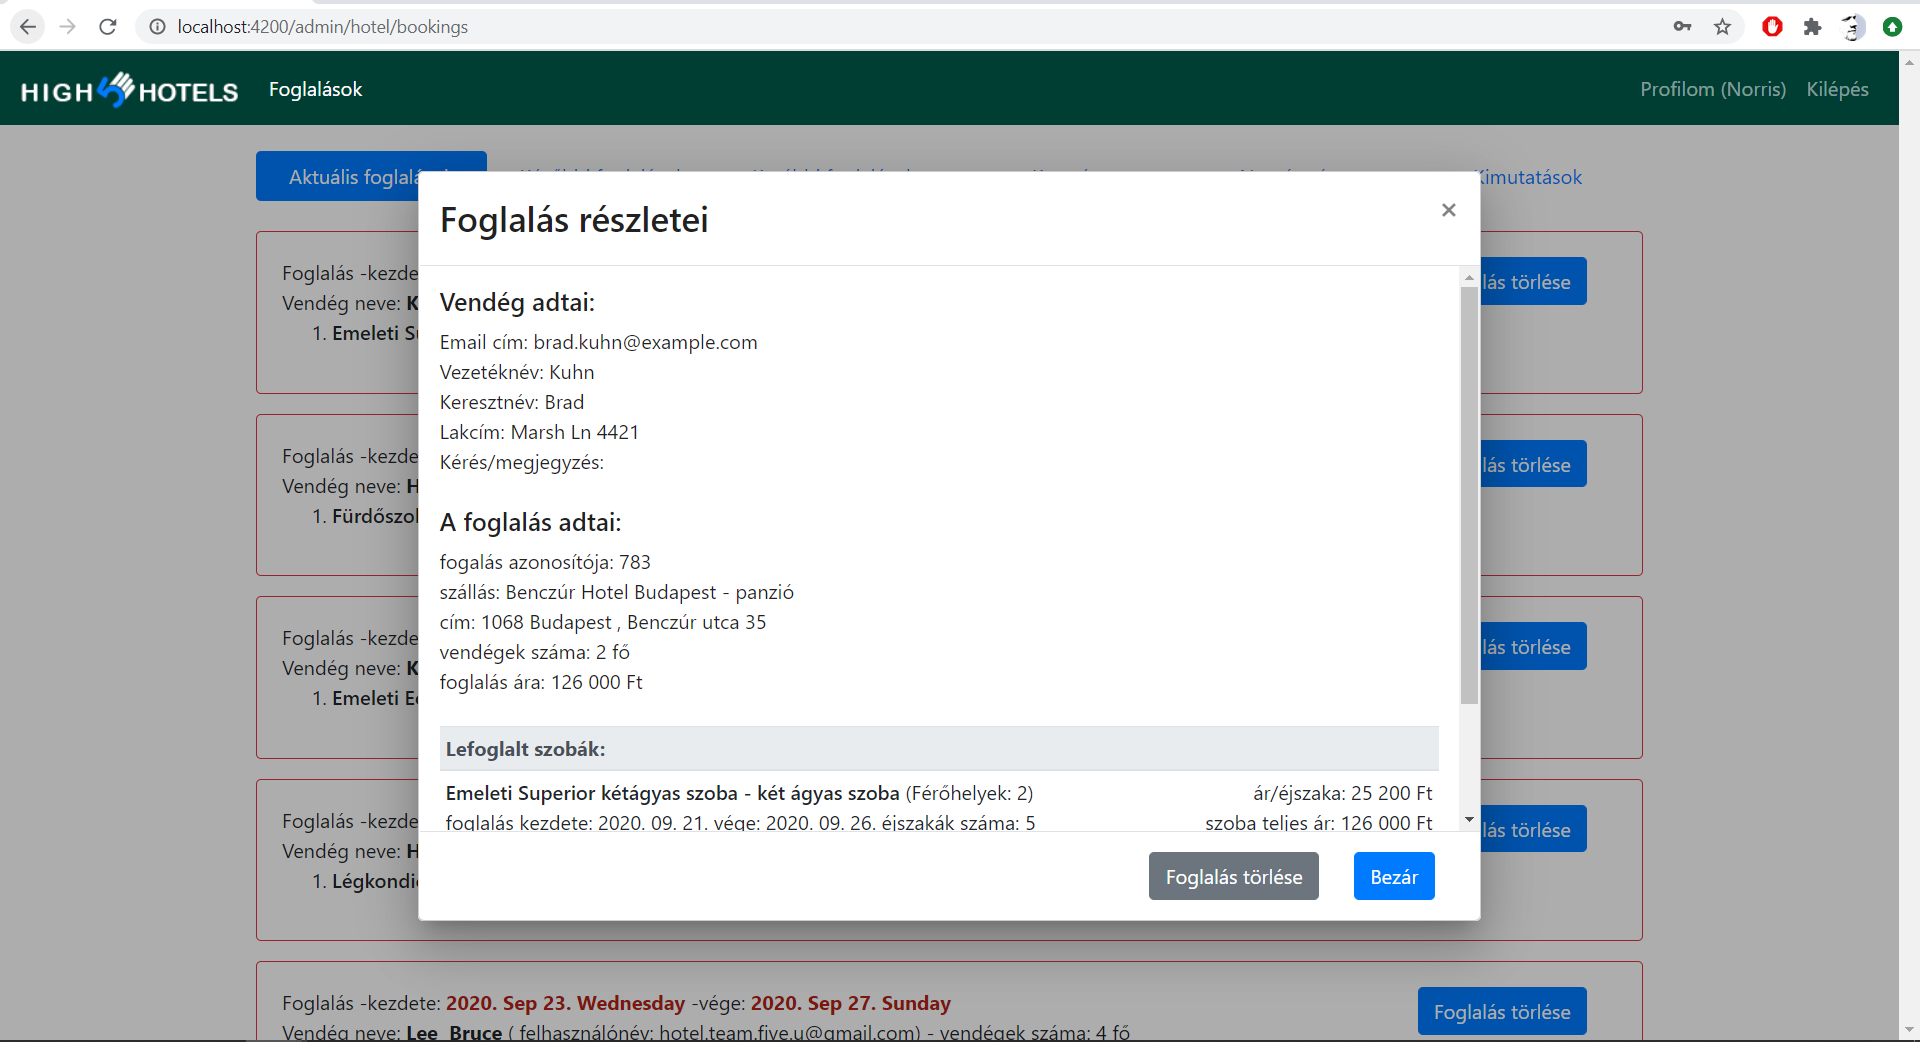This screenshot has width=1920, height=1042.
Task: Click 'Keresztnév: Brad' line
Action: (x=512, y=402)
